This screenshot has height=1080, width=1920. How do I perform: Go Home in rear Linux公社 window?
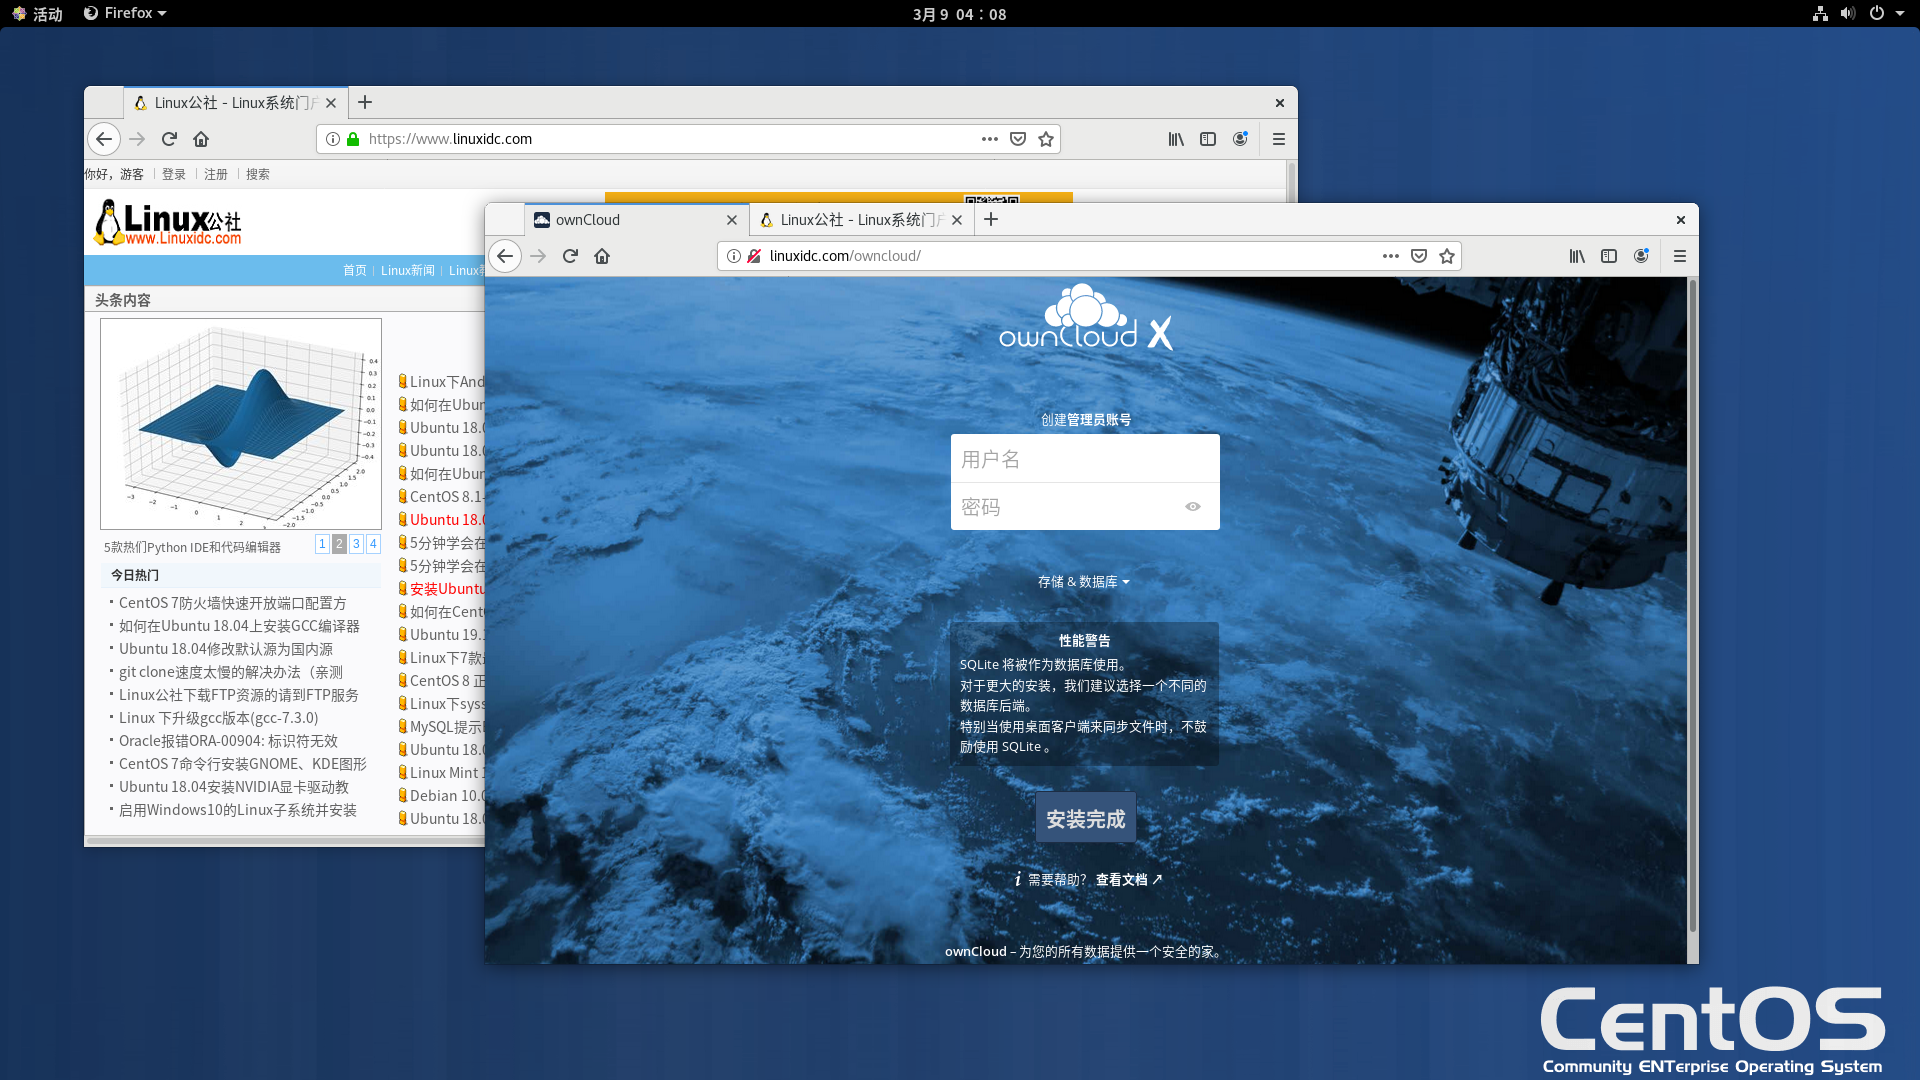pos(201,139)
